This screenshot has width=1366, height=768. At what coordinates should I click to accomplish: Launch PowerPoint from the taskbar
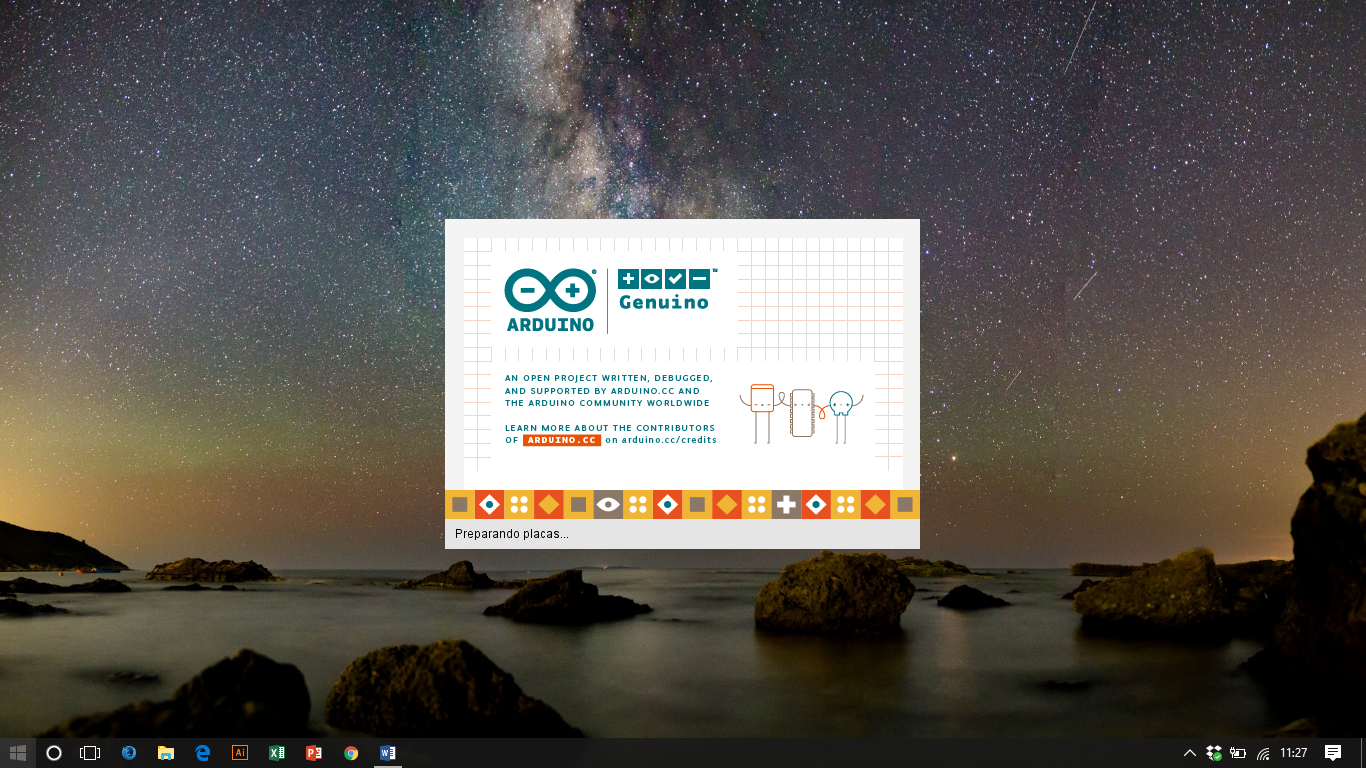click(x=314, y=753)
